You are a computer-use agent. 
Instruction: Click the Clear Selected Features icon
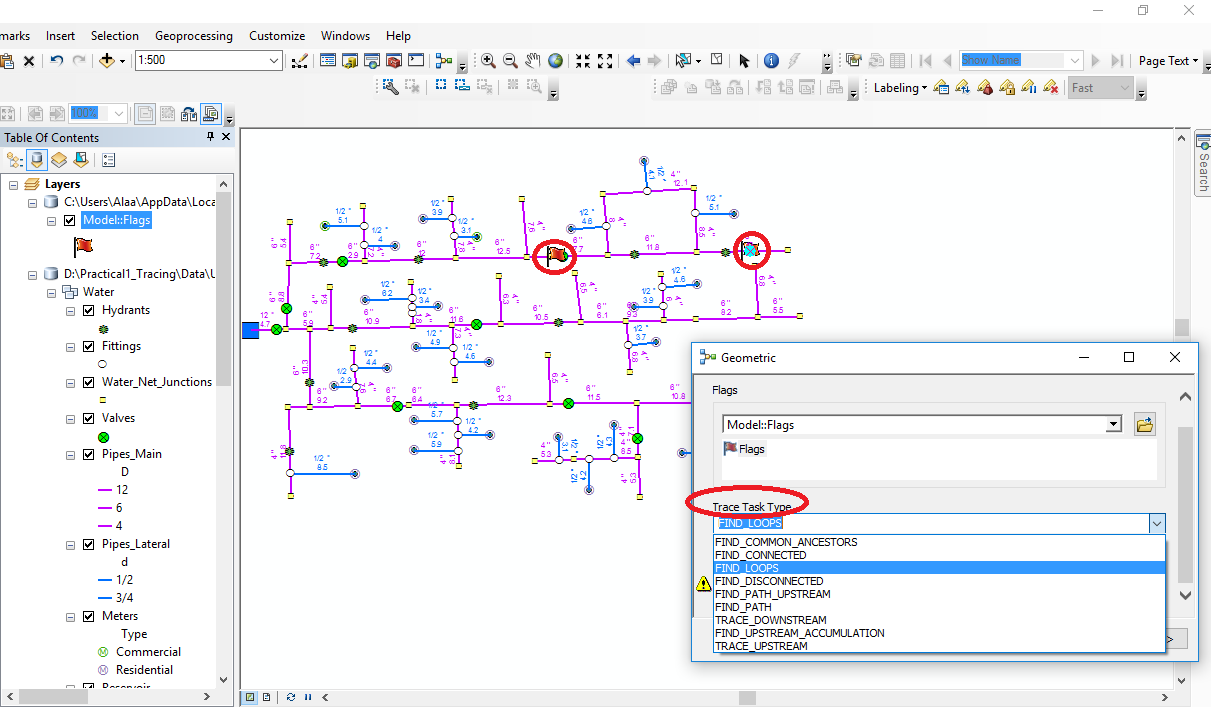click(717, 61)
